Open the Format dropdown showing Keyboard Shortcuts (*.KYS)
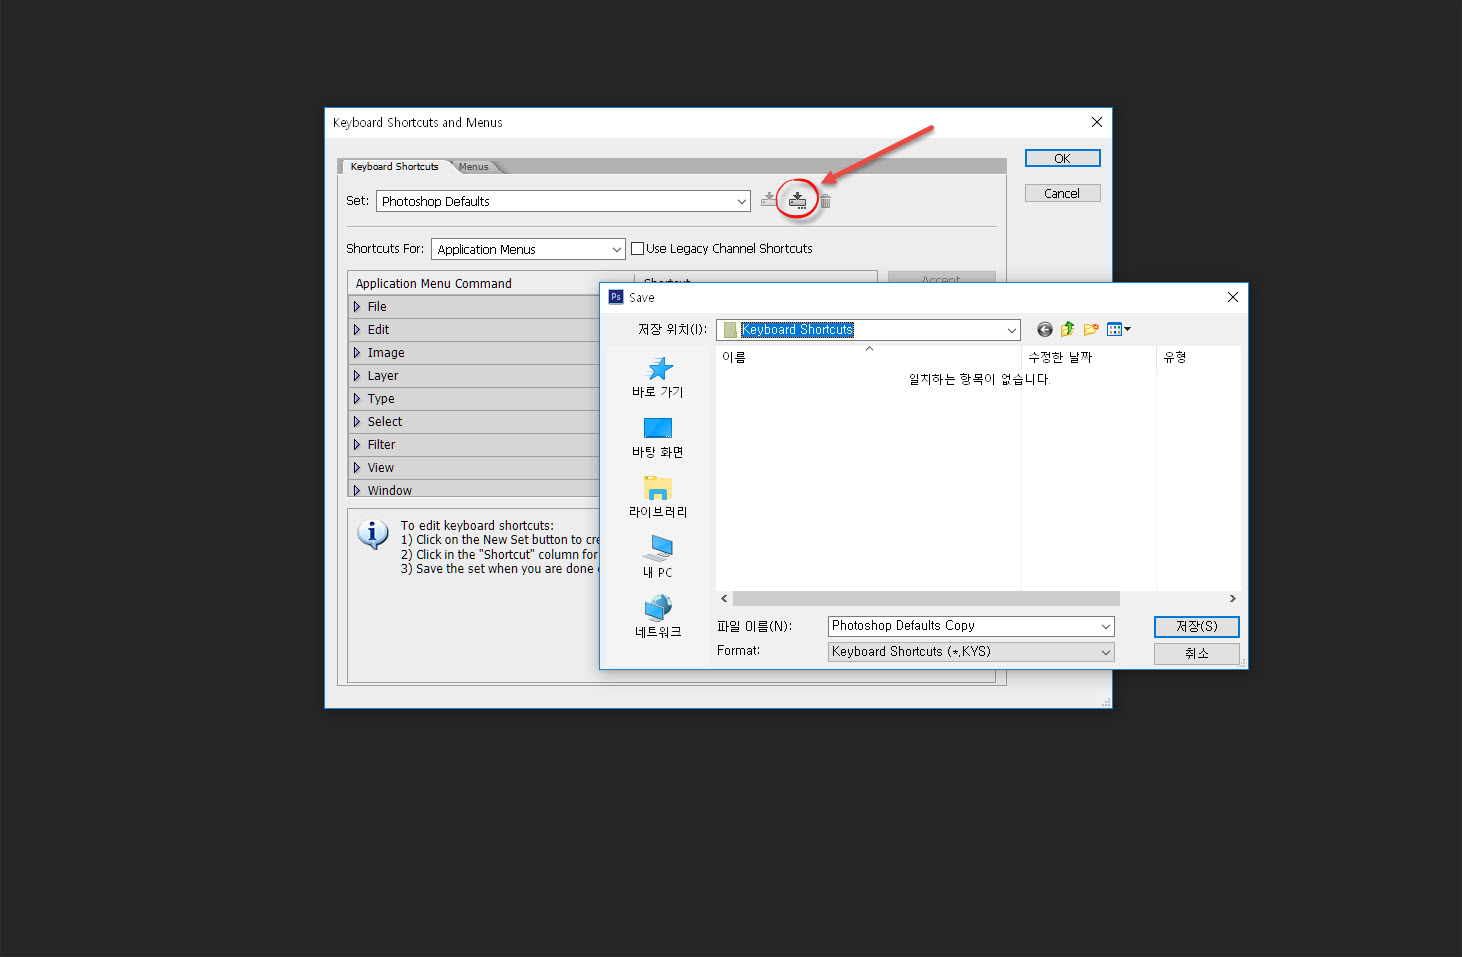Screen dimensions: 1462x957 pyautogui.click(x=971, y=652)
